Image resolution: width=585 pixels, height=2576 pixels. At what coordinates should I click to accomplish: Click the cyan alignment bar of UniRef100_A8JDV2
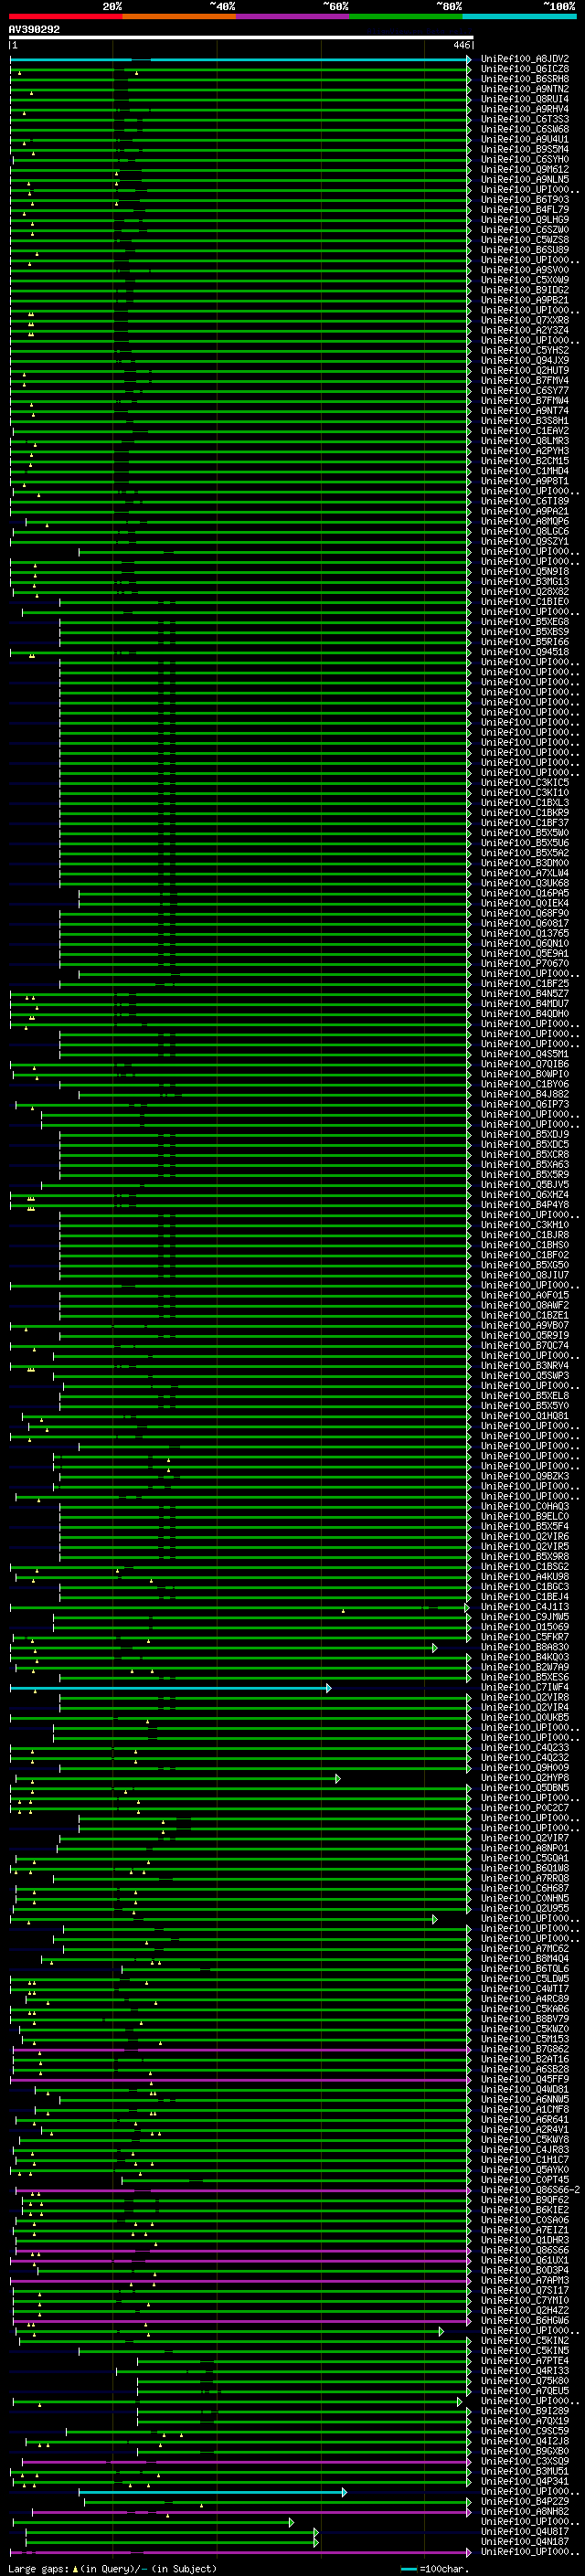(x=240, y=60)
